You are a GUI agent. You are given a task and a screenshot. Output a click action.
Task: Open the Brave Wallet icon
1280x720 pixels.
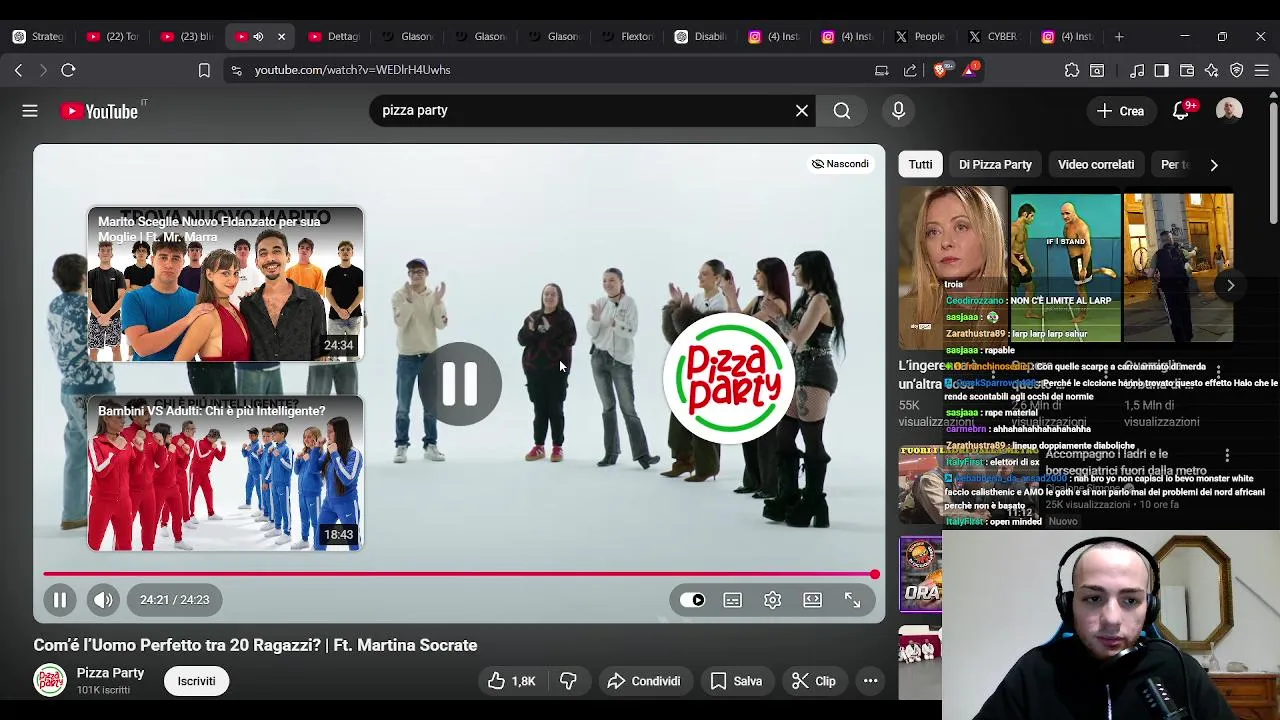pos(1187,70)
